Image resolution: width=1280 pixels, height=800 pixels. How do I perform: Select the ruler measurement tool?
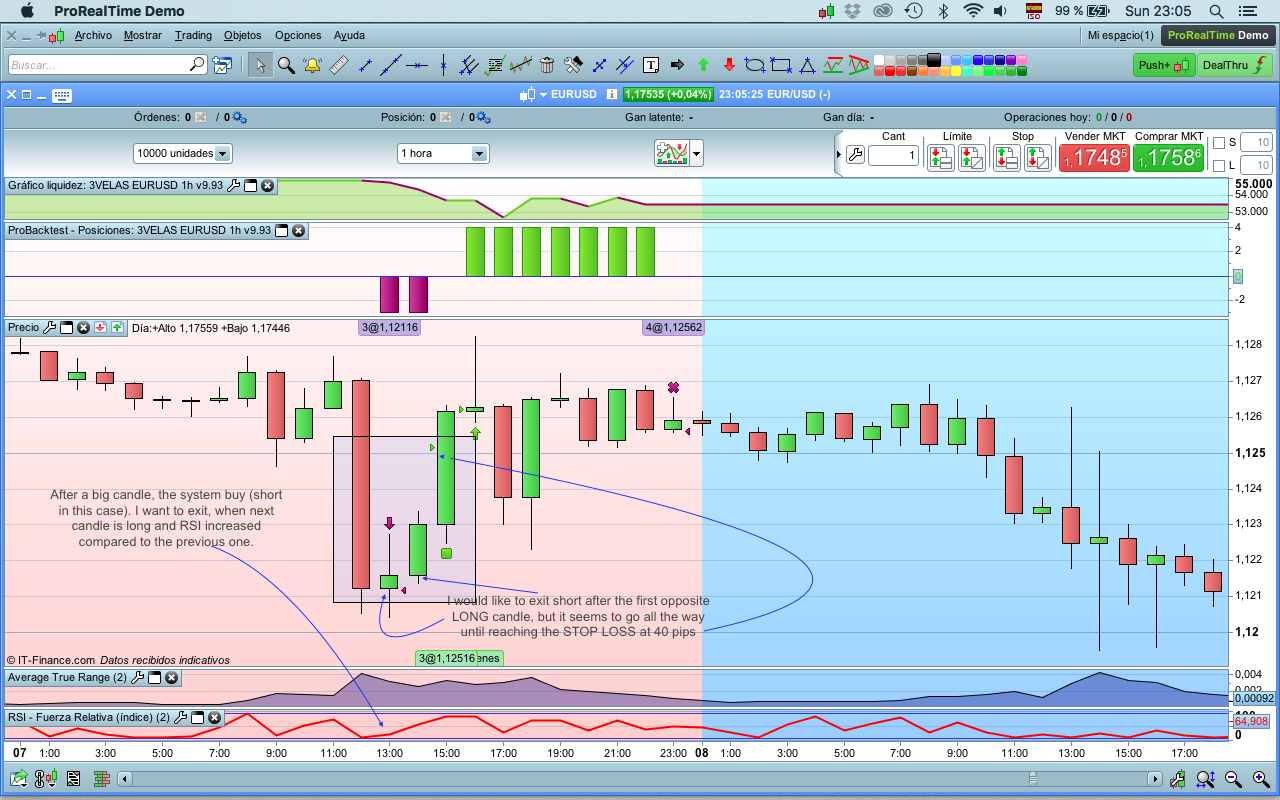pos(338,65)
